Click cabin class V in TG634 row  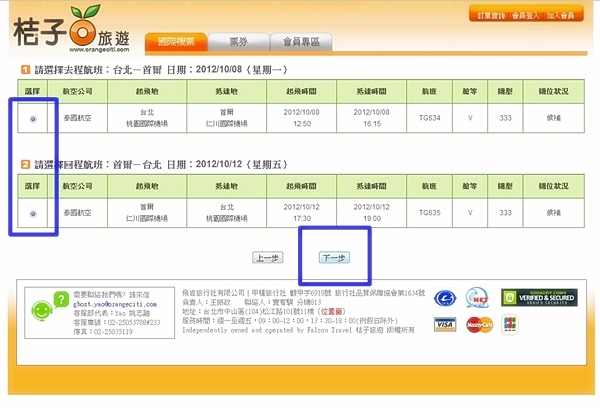(x=470, y=118)
